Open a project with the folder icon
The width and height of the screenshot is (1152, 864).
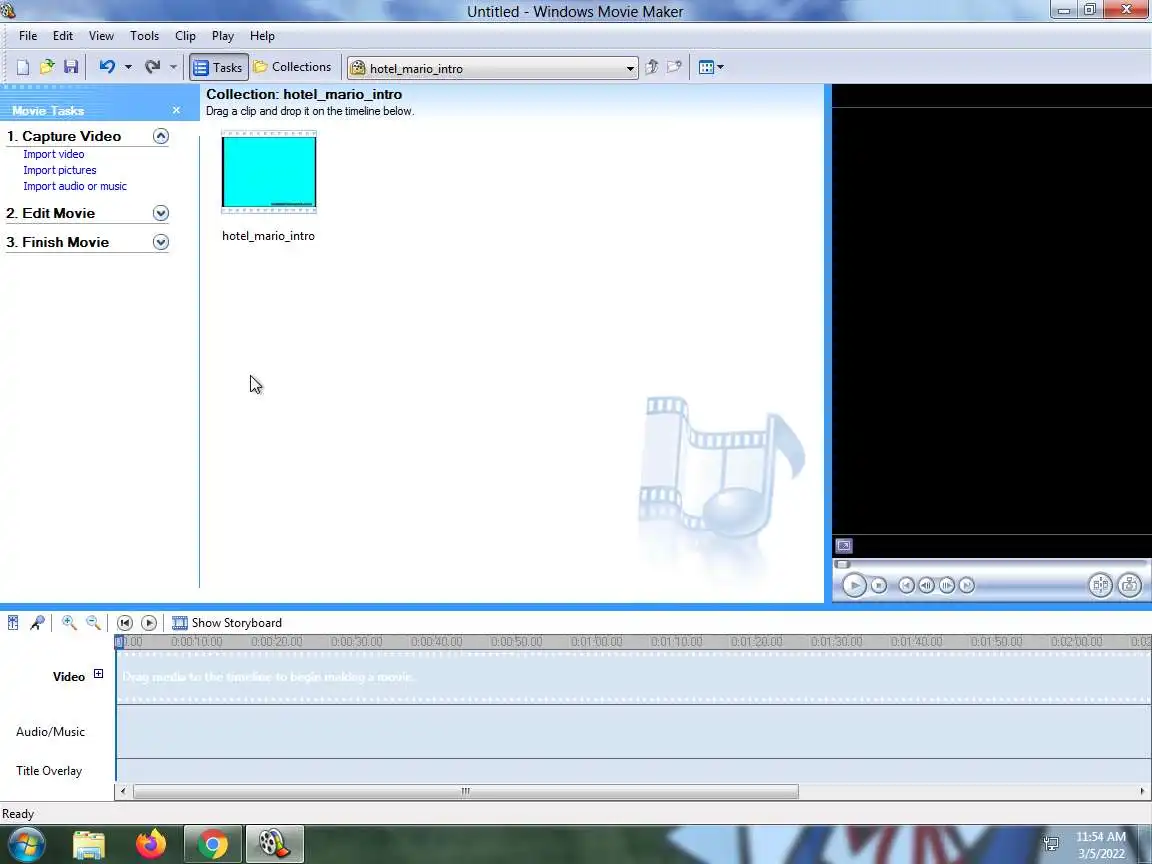click(47, 68)
